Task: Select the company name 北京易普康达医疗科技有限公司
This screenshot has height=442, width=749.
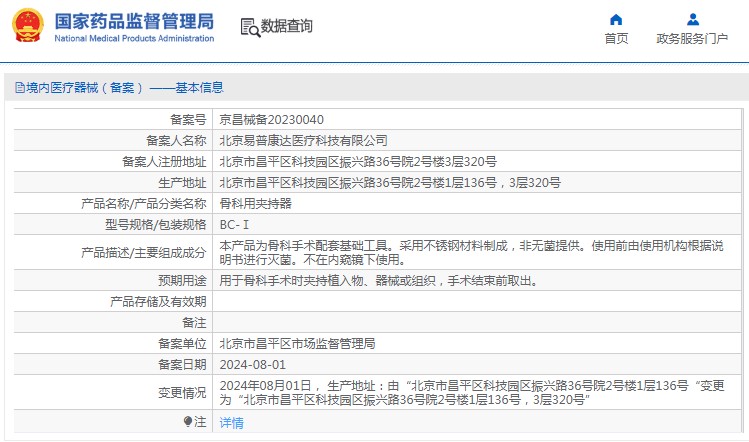Action: [303, 140]
